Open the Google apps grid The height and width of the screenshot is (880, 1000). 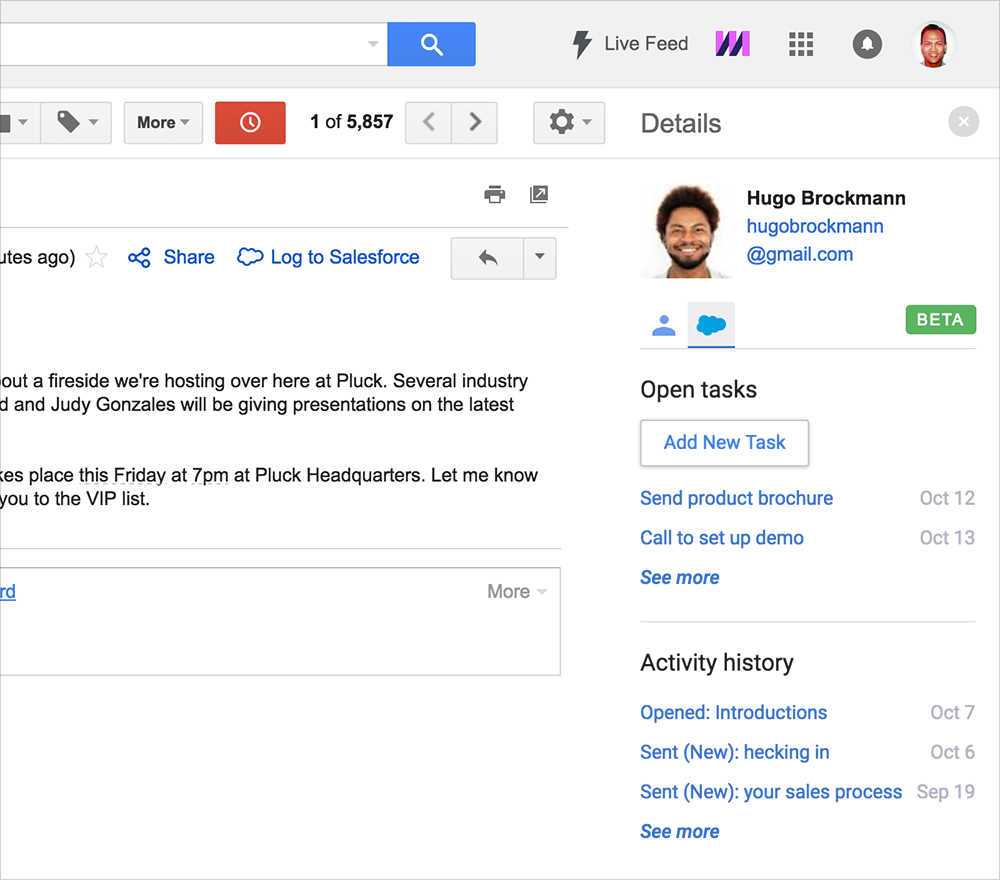click(801, 44)
